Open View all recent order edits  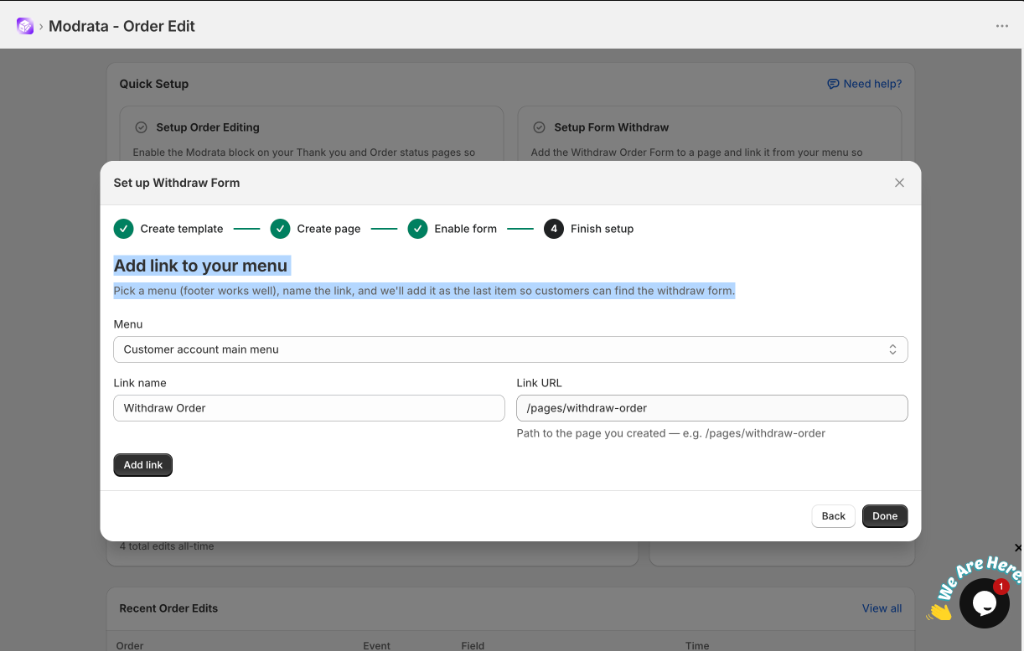pyautogui.click(x=882, y=608)
